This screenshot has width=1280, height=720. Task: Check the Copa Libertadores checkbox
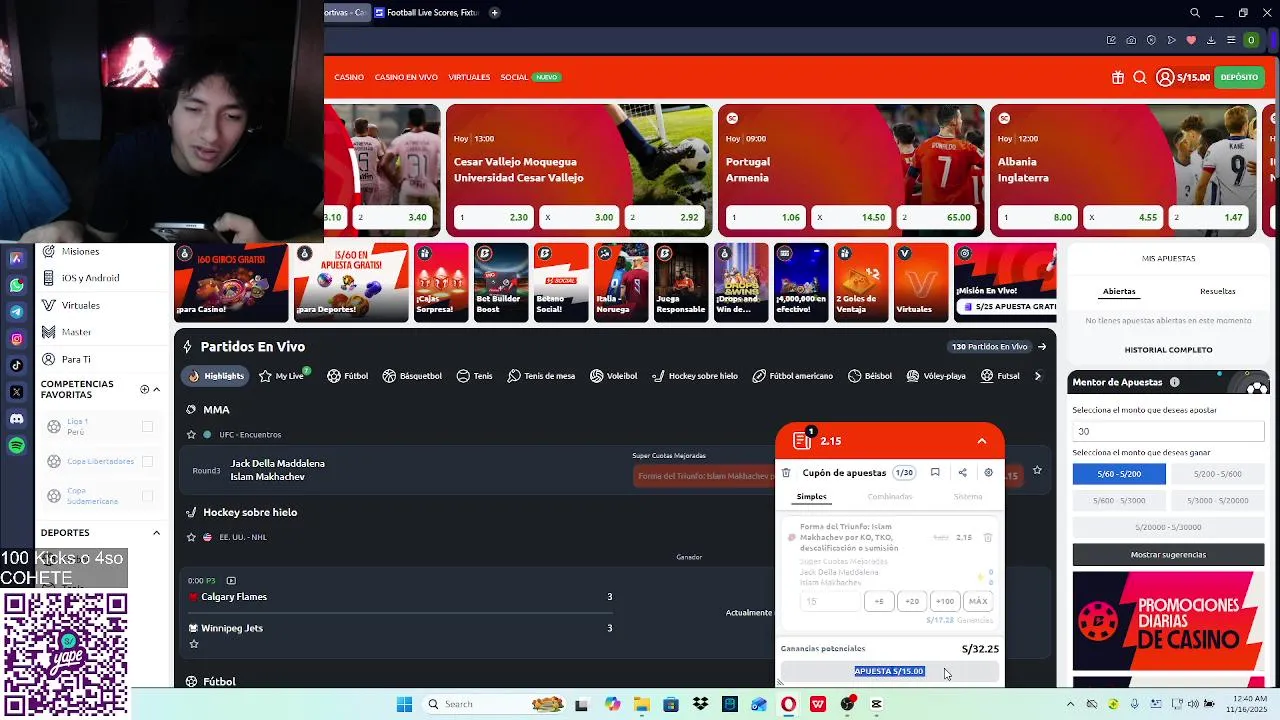pyautogui.click(x=147, y=461)
